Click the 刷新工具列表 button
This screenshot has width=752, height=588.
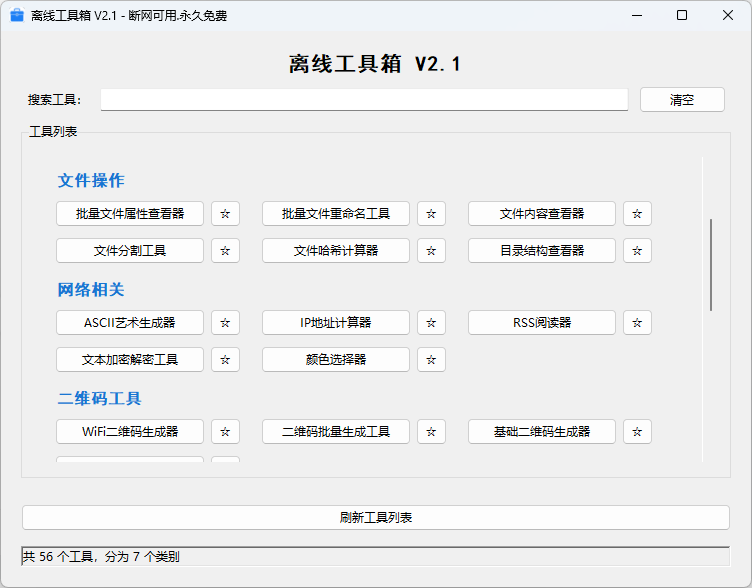376,518
